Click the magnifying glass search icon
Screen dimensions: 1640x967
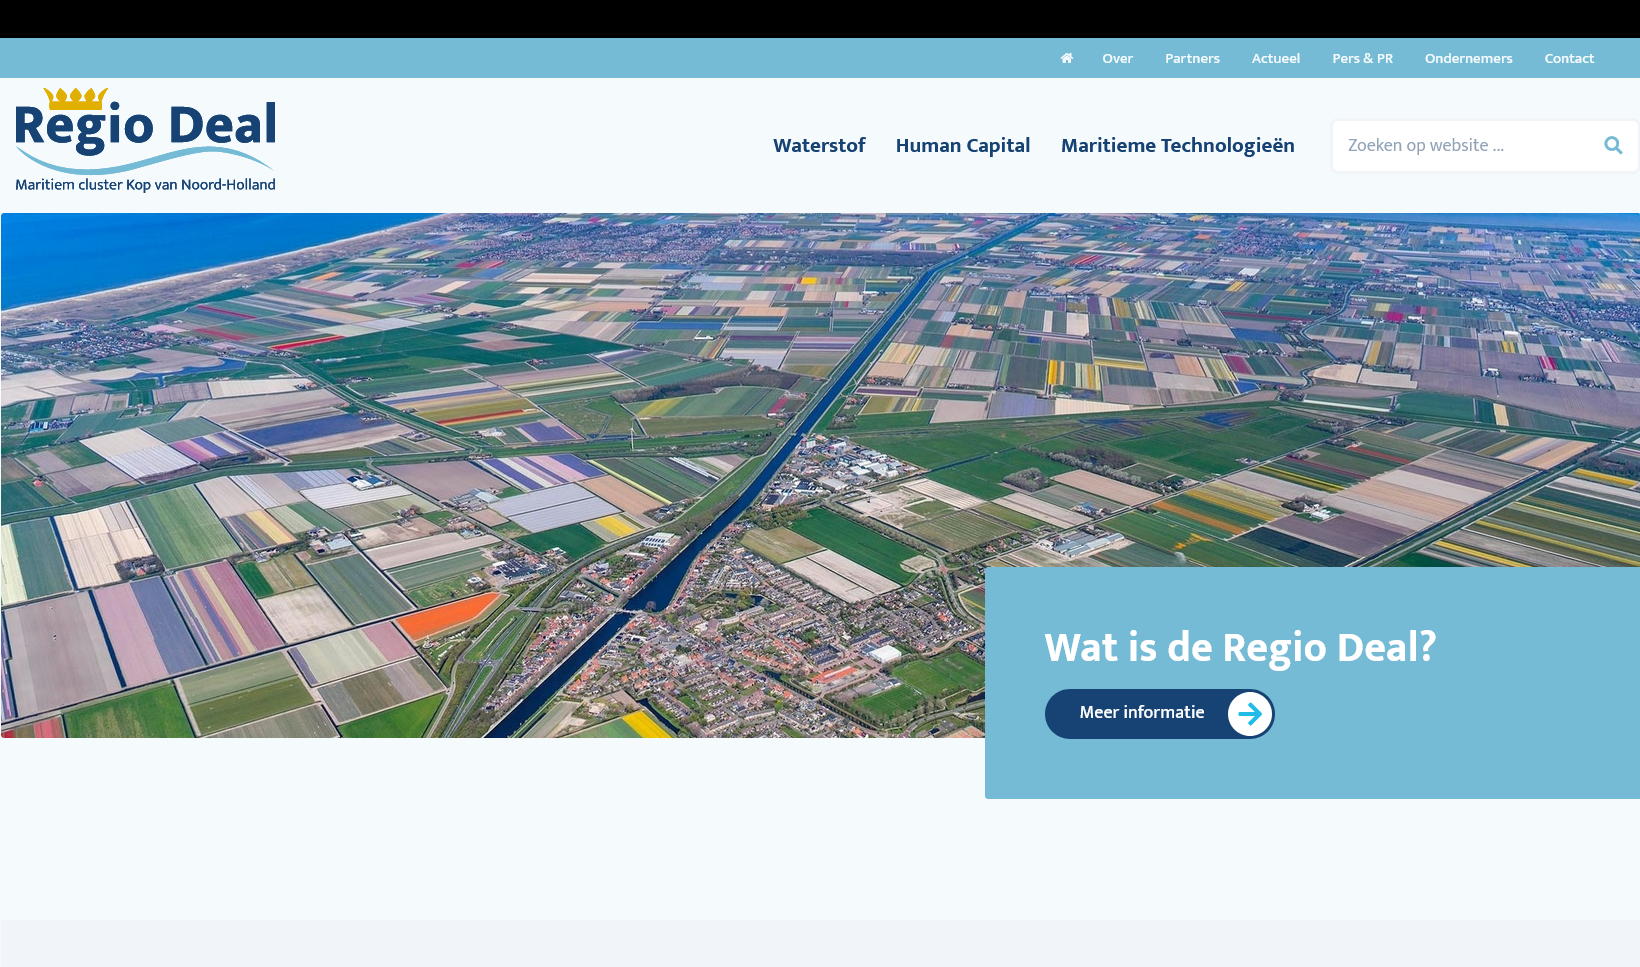tap(1613, 145)
